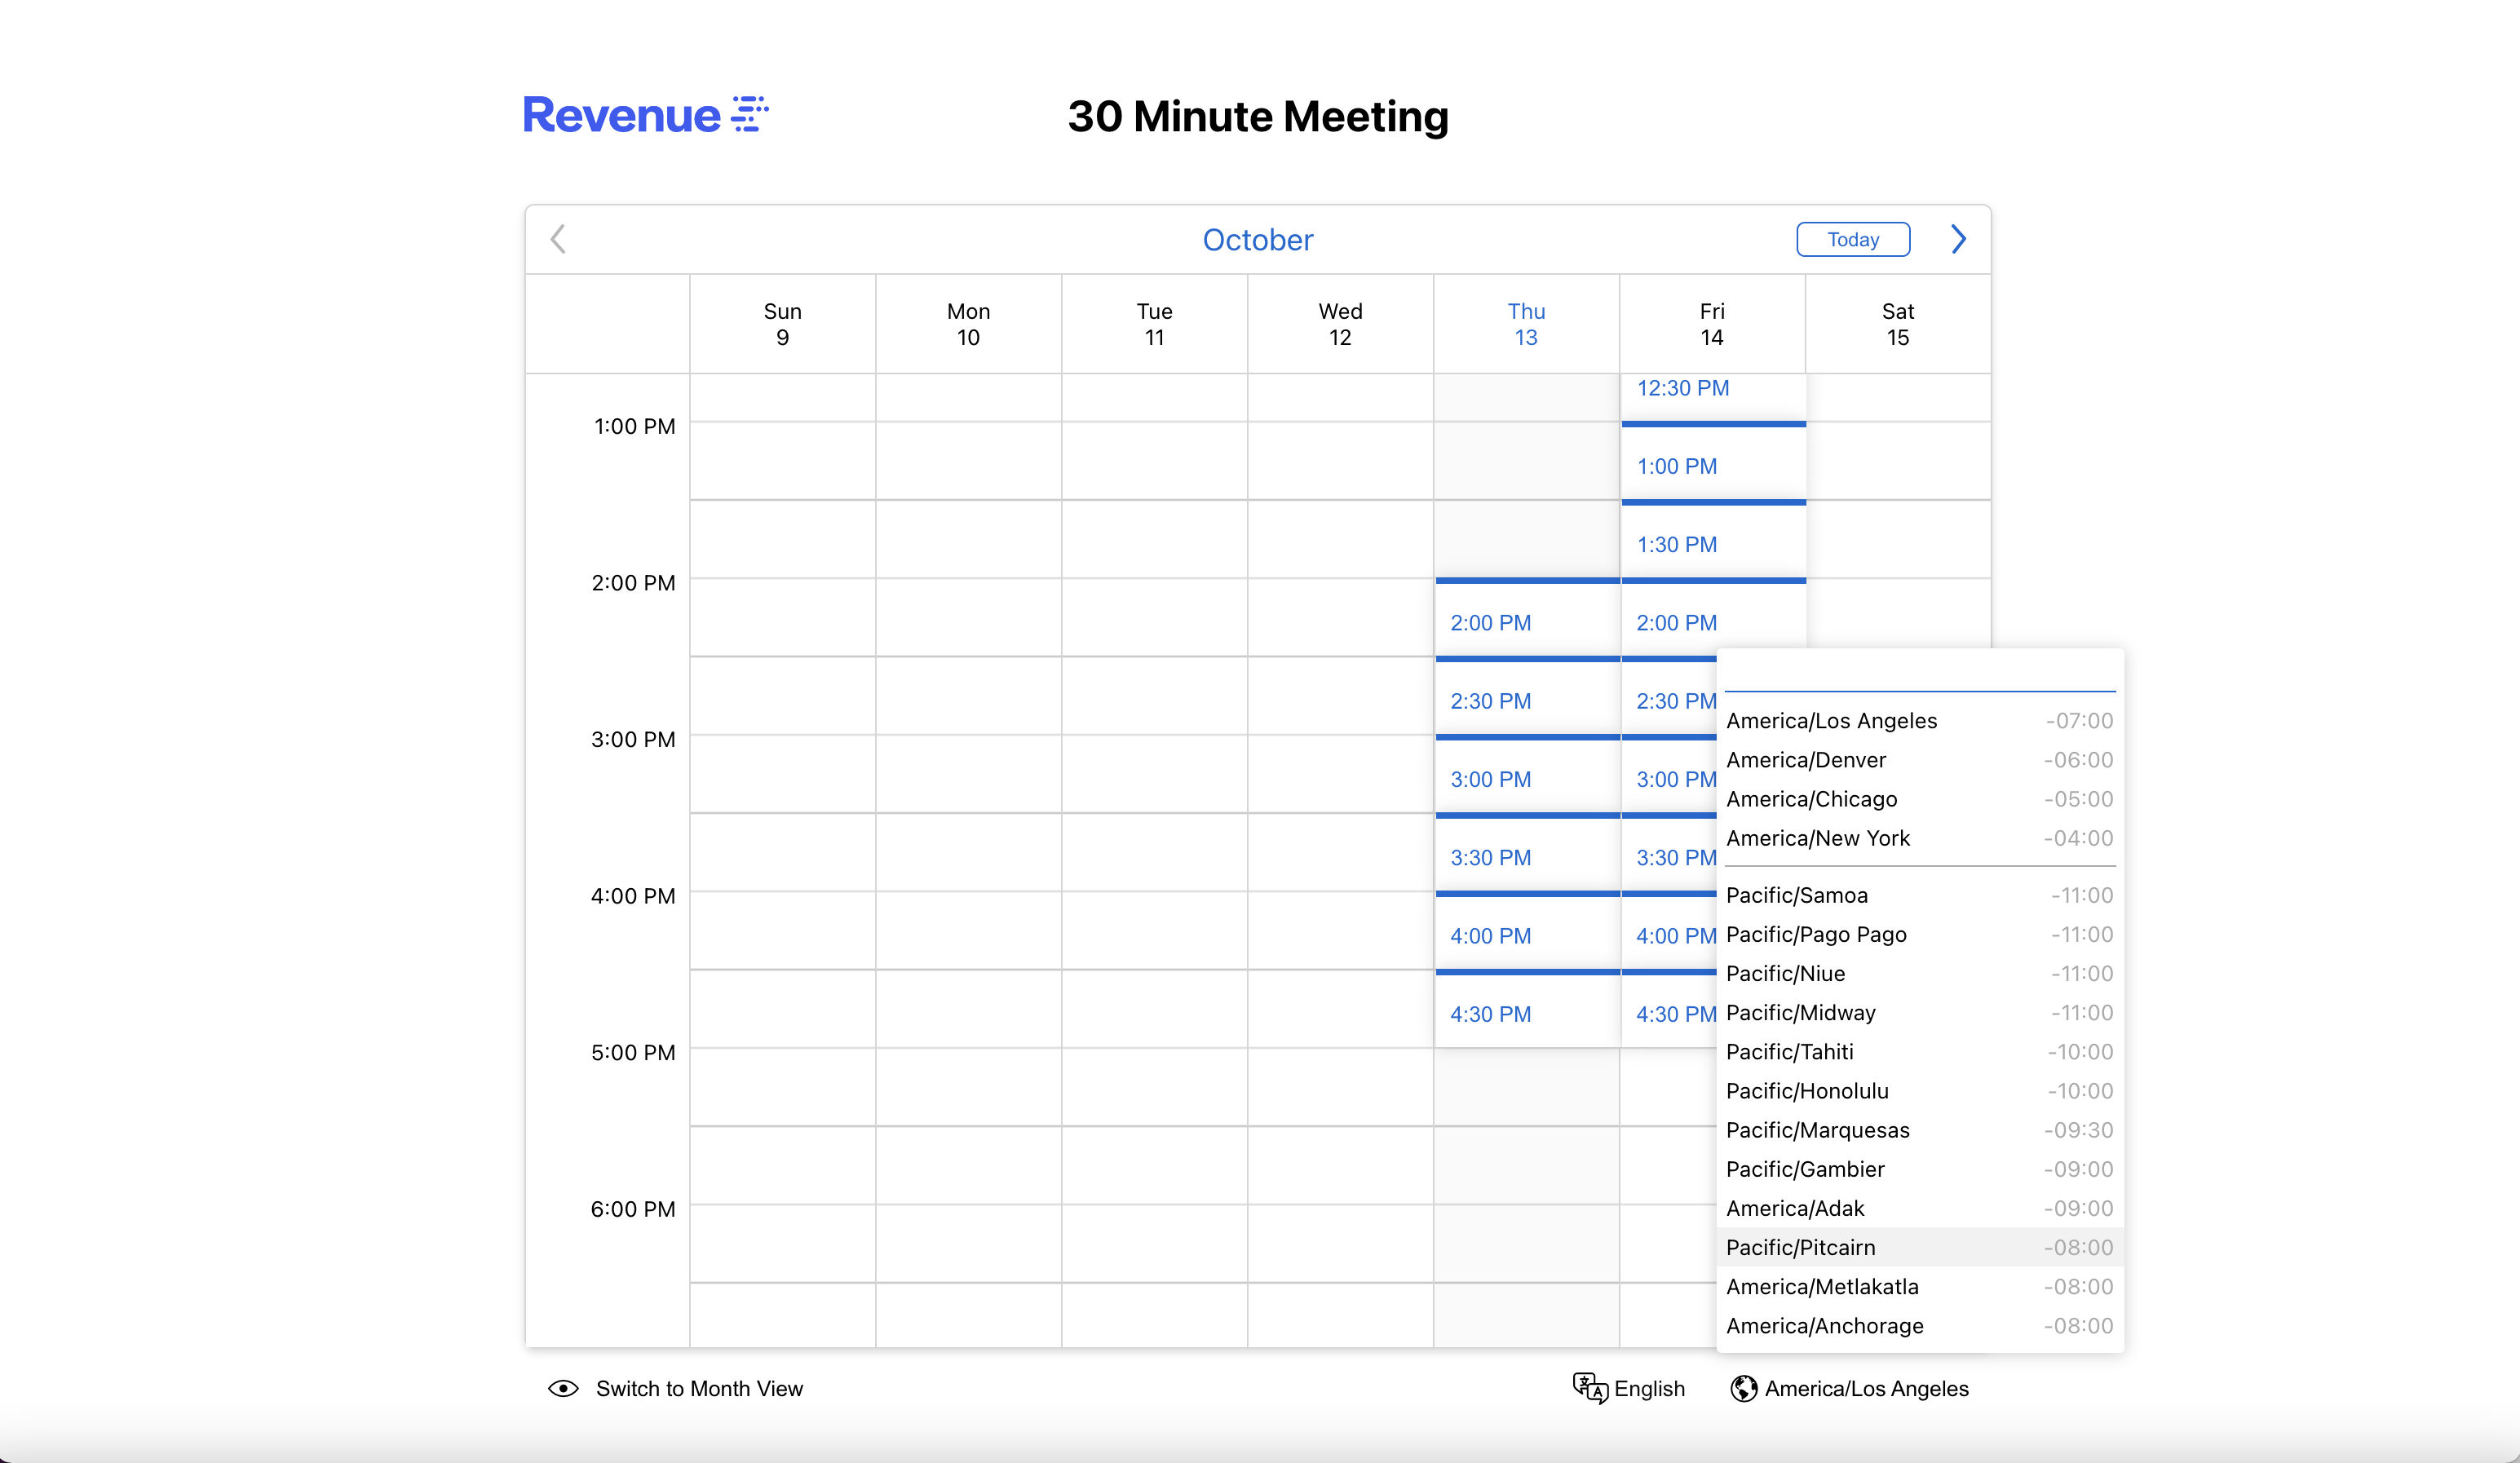
Task: Click the globe timezone icon
Action: click(1743, 1388)
